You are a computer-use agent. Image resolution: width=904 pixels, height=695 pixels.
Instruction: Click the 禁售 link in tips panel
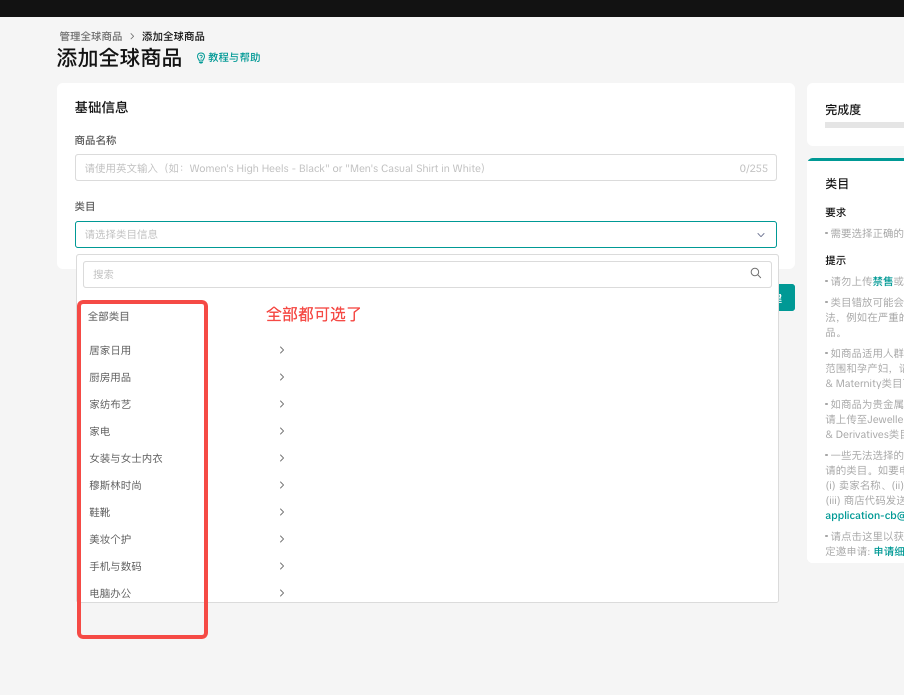point(883,281)
